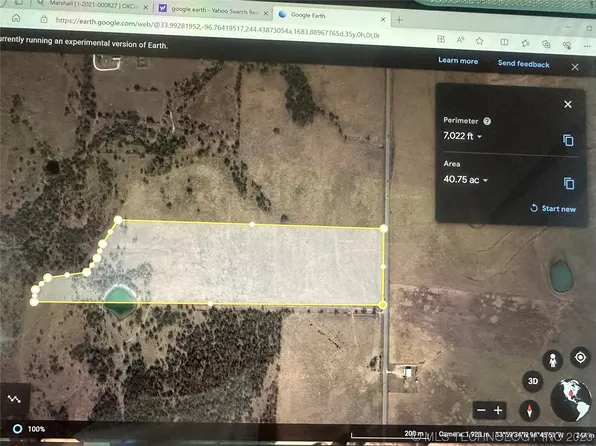Select the bottom-left polygon vertex
The width and height of the screenshot is (596, 446).
[x=34, y=302]
